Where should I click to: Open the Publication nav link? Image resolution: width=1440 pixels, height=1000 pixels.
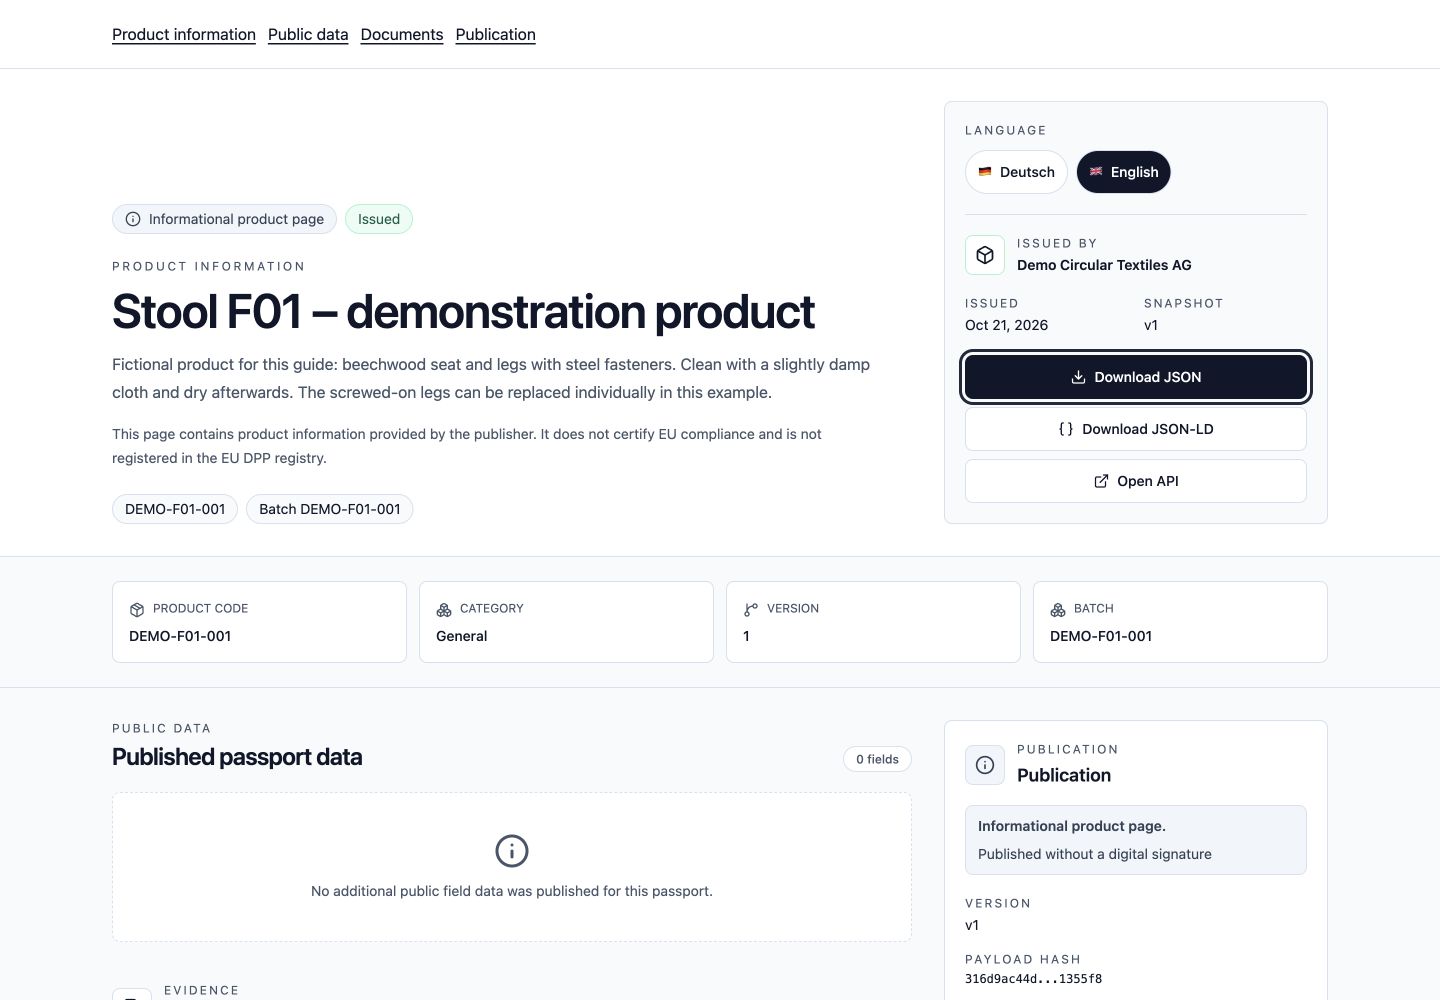pyautogui.click(x=496, y=34)
